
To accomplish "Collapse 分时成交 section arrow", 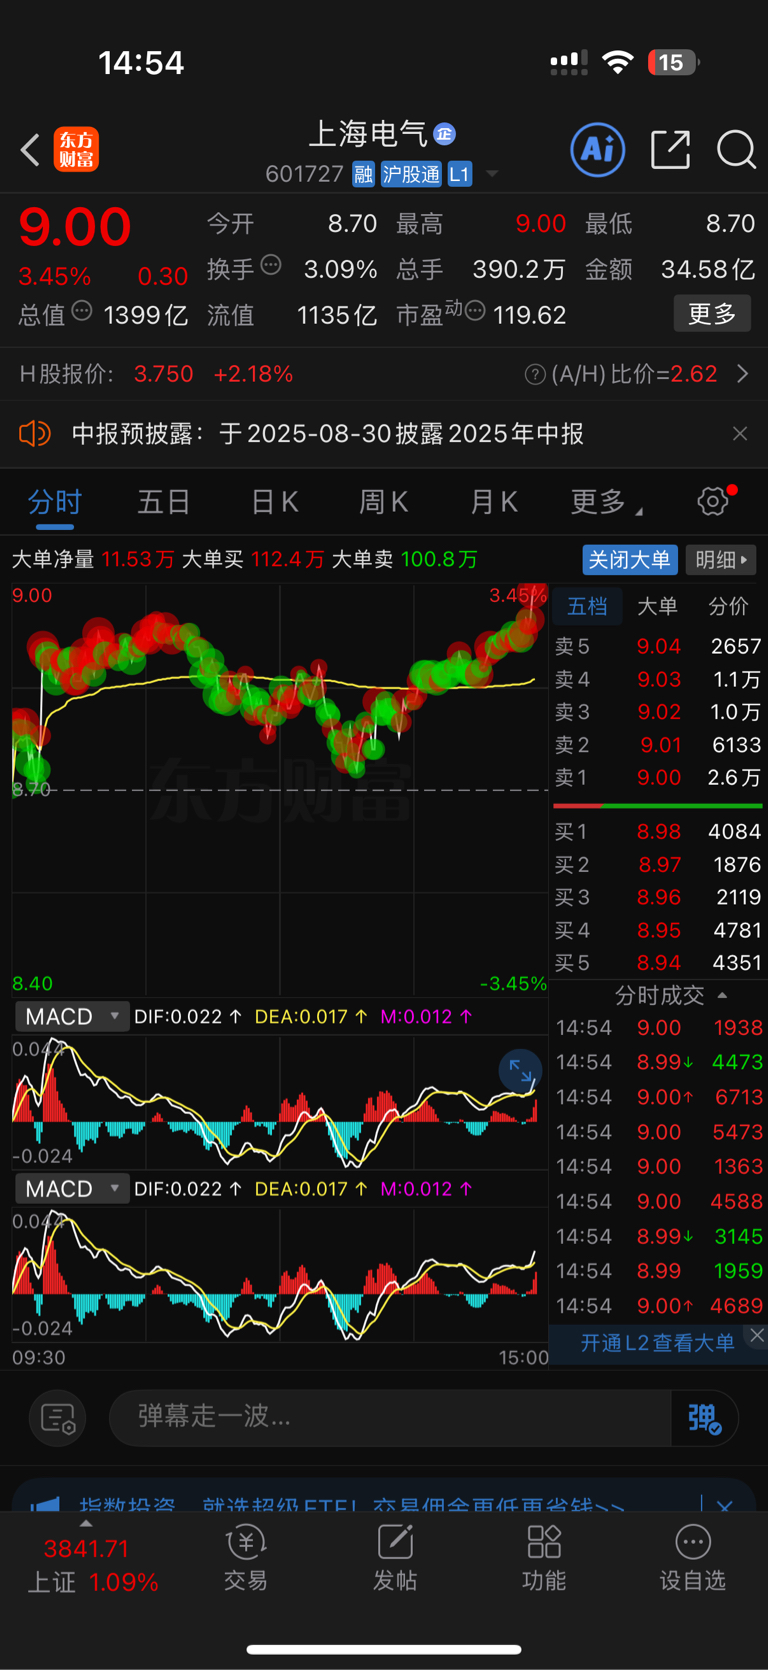I will tap(722, 995).
